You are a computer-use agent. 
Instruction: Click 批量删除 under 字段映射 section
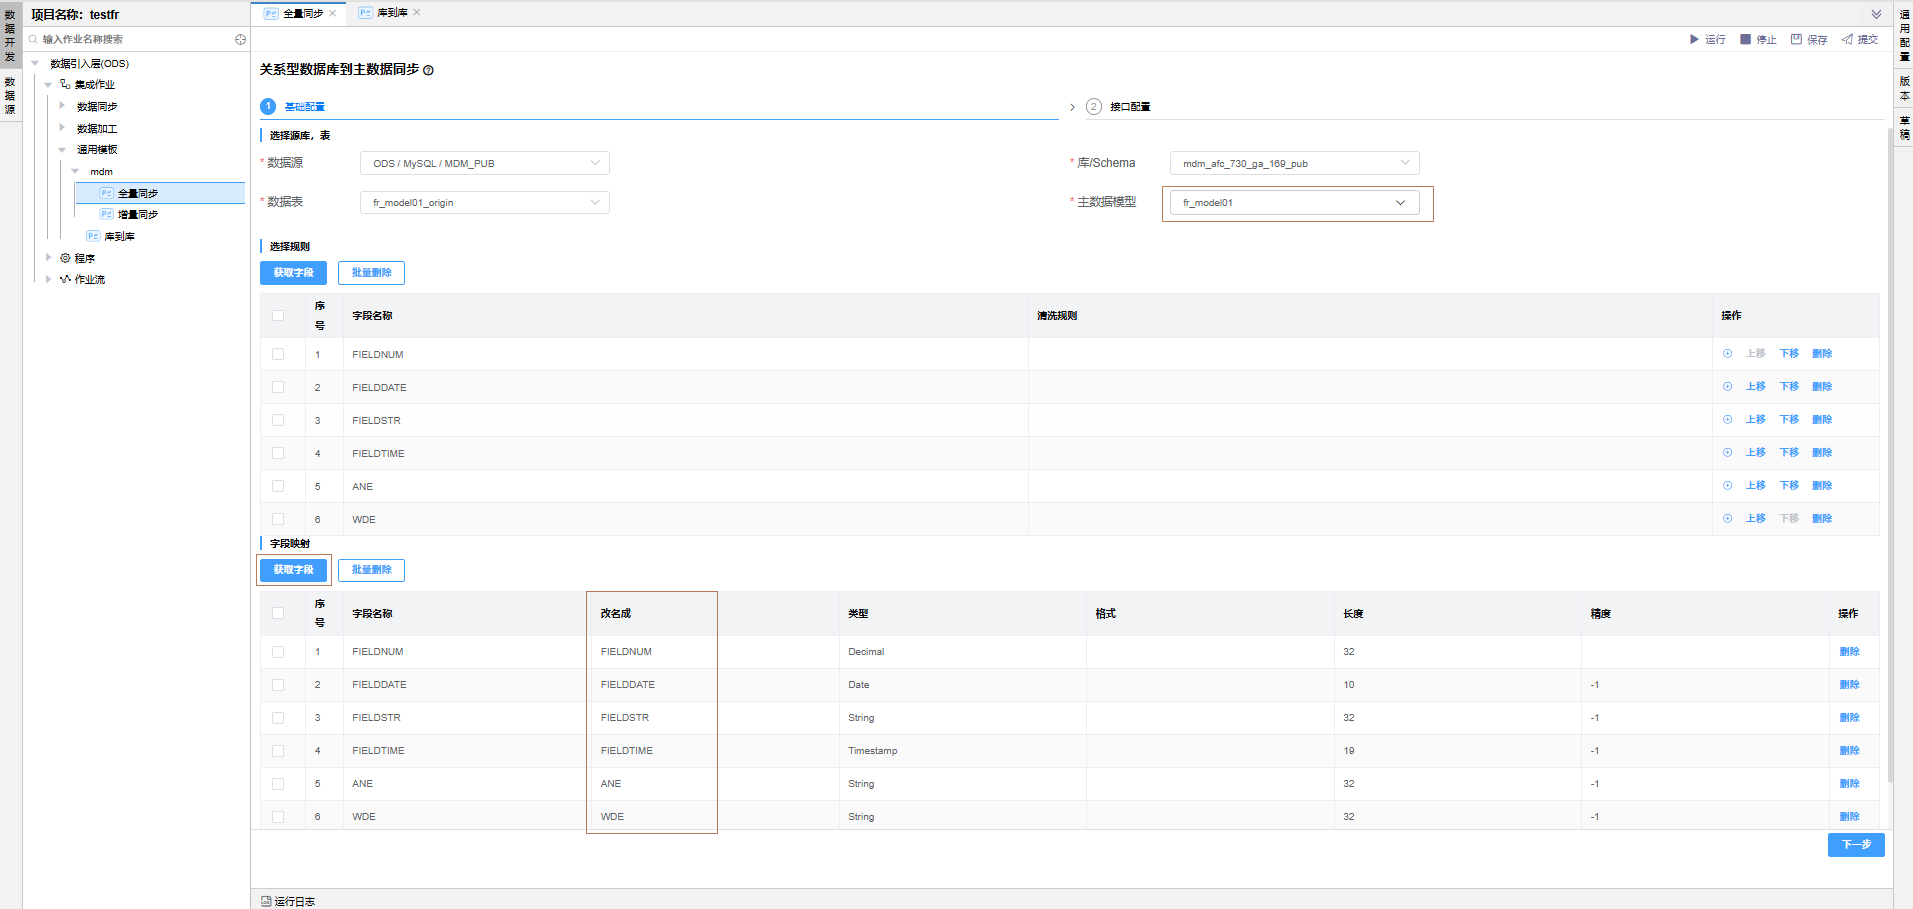pyautogui.click(x=371, y=570)
